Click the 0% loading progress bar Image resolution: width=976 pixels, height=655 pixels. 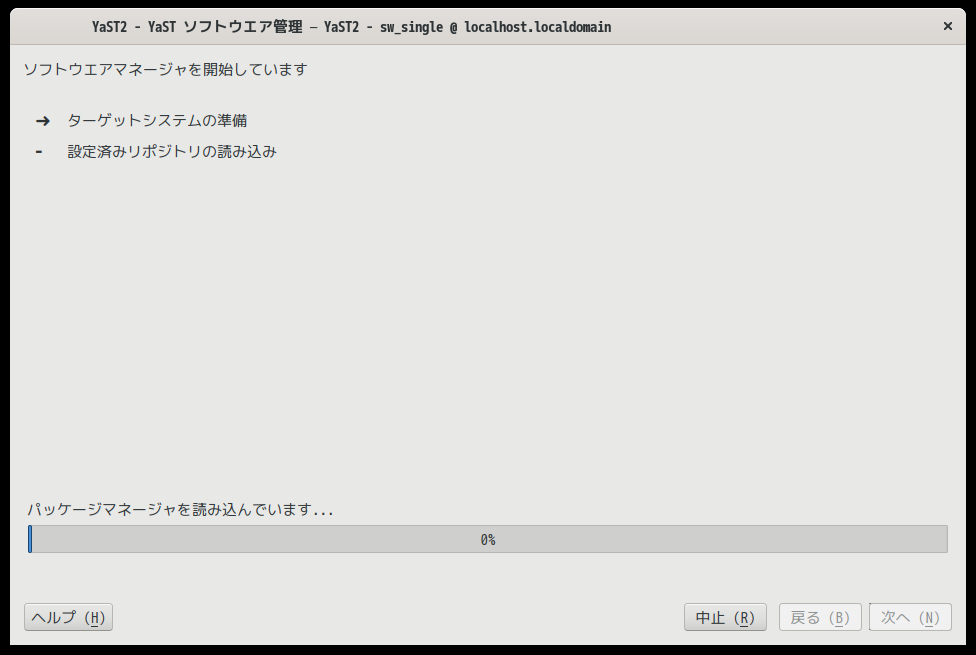pos(488,539)
